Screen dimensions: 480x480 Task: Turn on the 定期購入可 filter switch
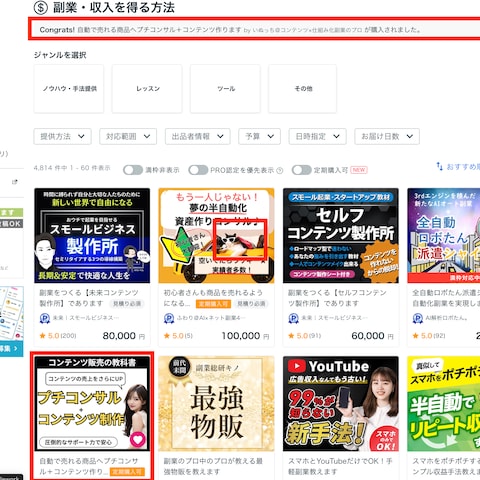[x=302, y=170]
